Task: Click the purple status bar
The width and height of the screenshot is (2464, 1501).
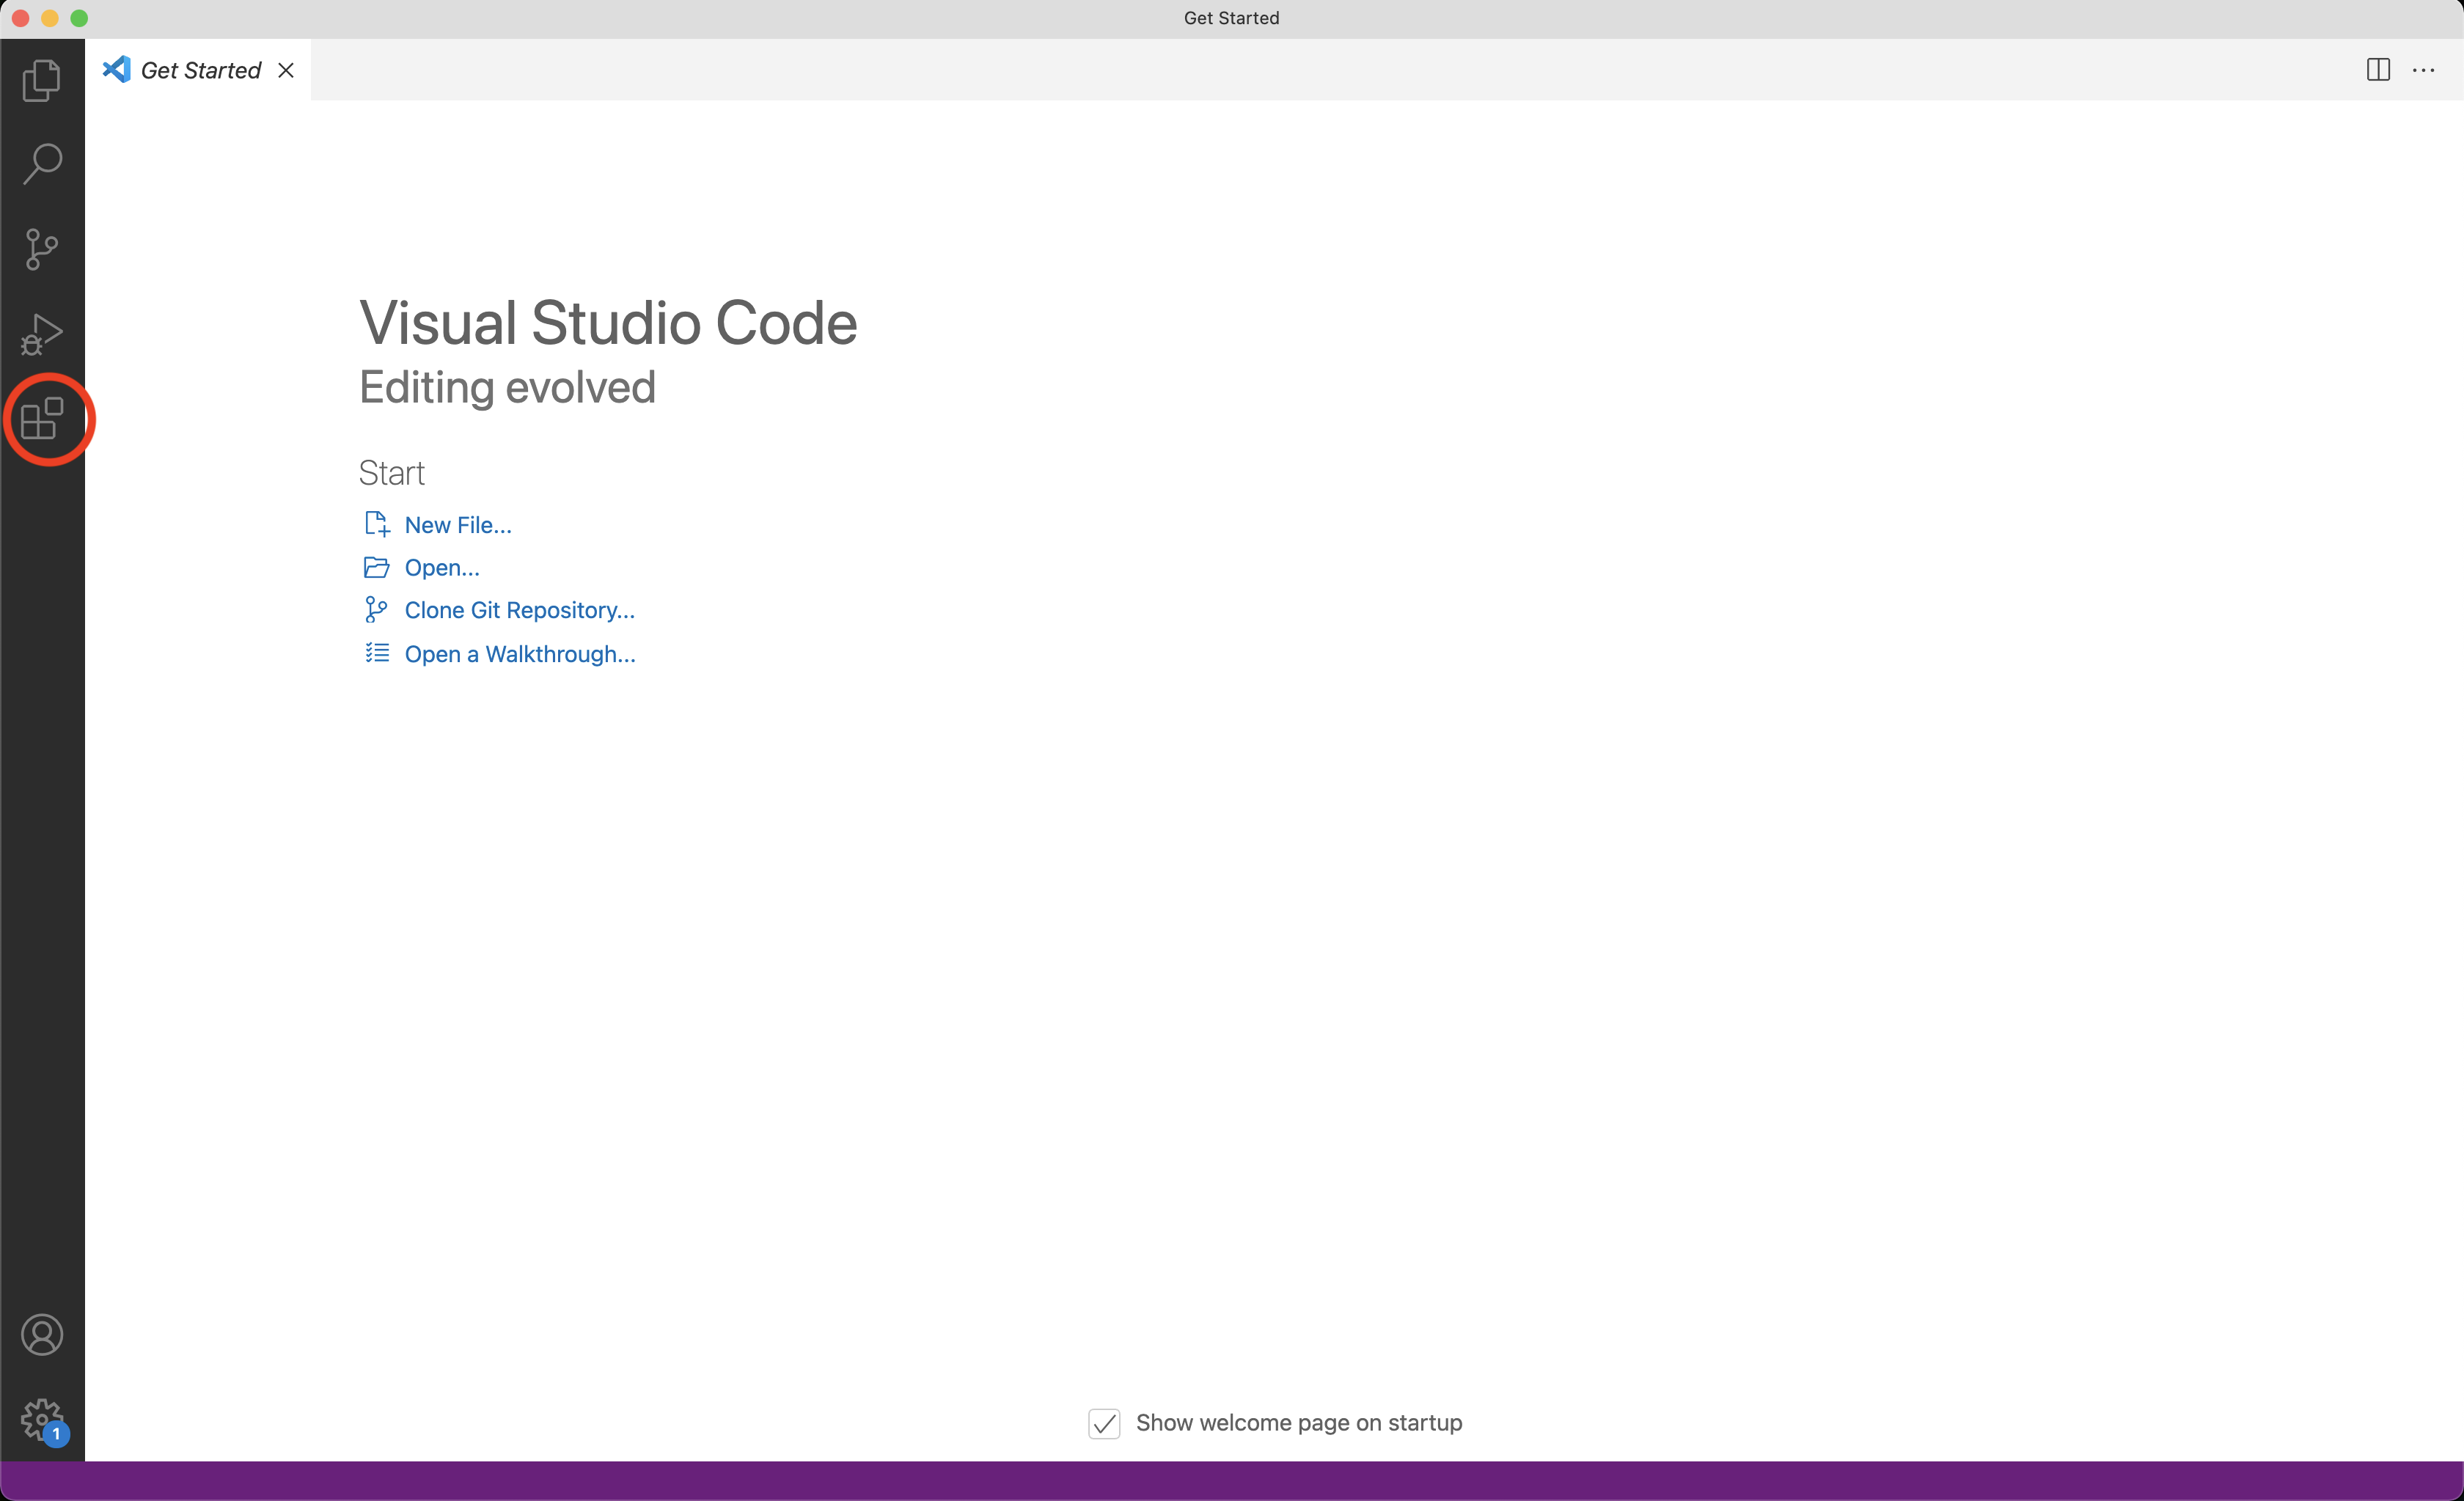Action: pyautogui.click(x=1232, y=1481)
